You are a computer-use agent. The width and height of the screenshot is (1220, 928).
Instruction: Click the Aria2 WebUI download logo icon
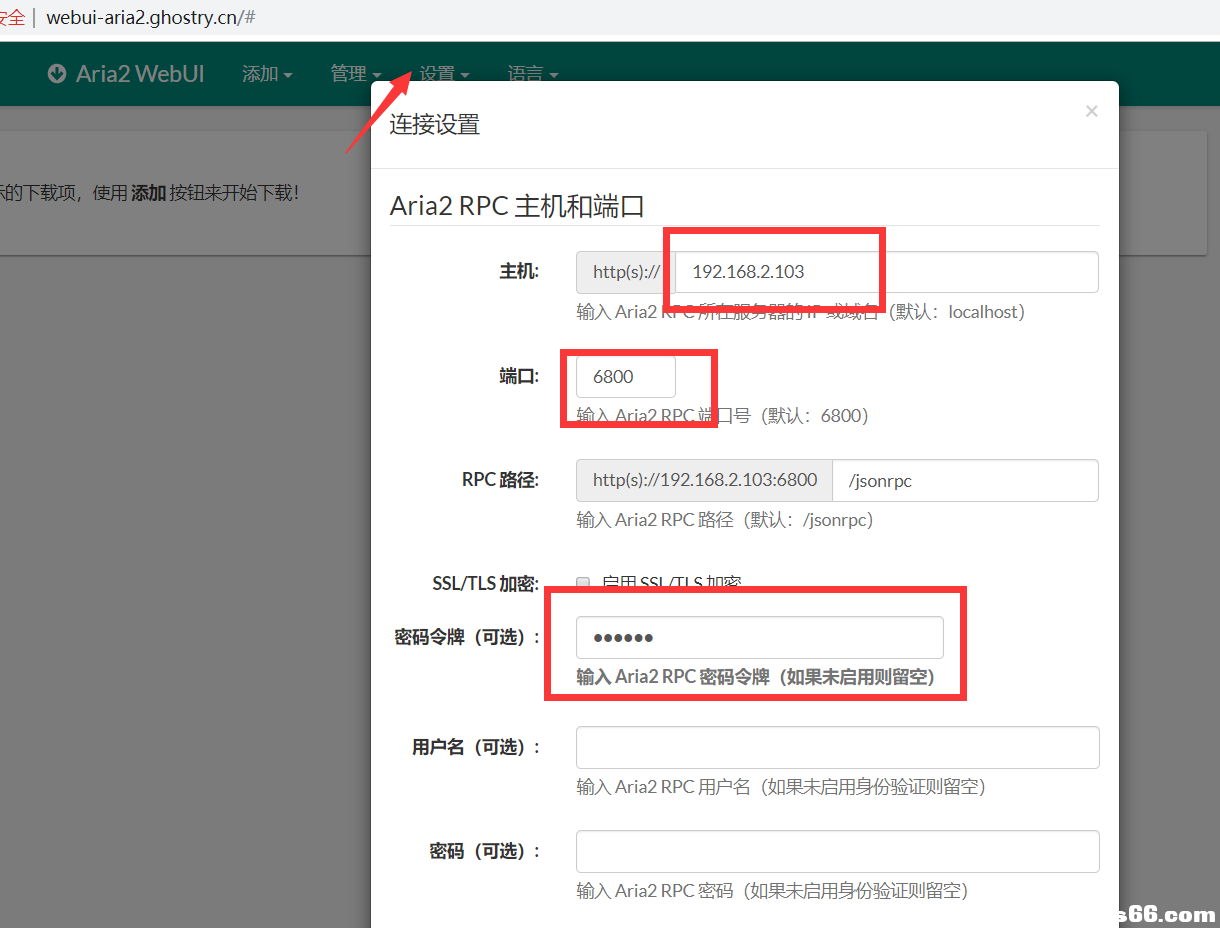(x=57, y=74)
